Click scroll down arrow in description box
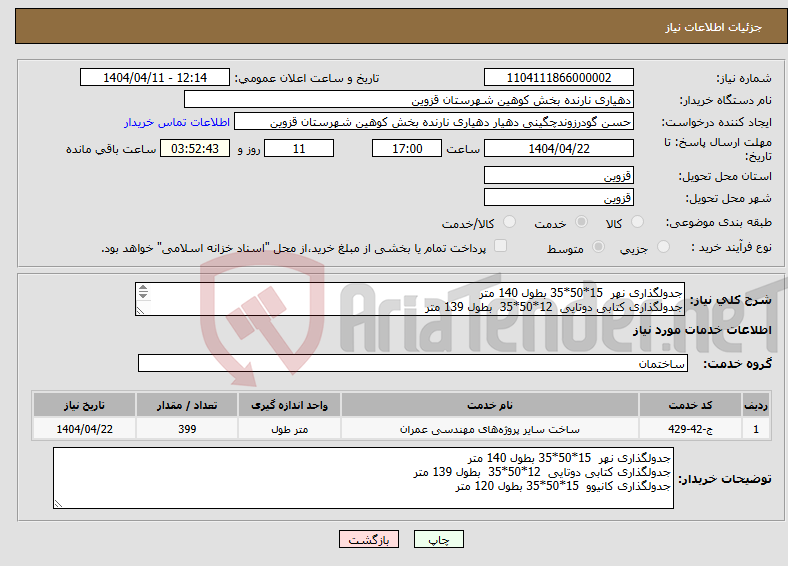Screen dimensions: 788x566 tap(143, 295)
